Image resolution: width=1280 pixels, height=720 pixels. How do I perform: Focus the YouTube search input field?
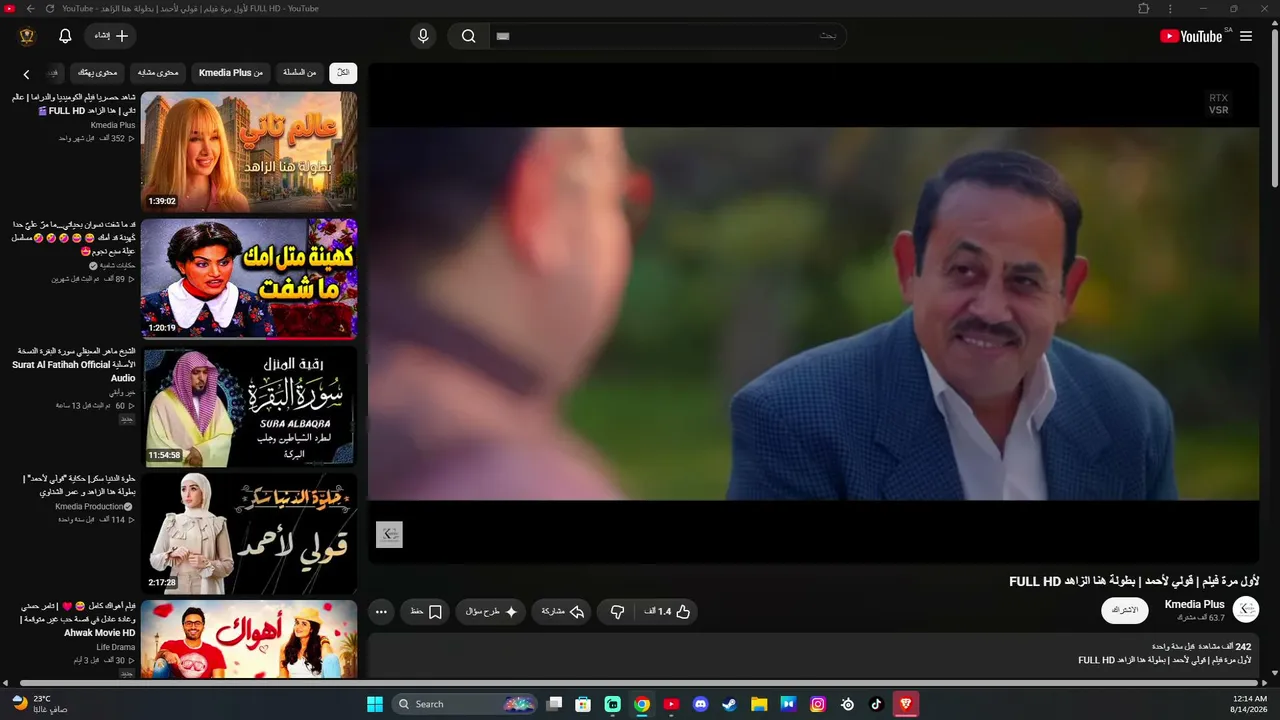(667, 36)
